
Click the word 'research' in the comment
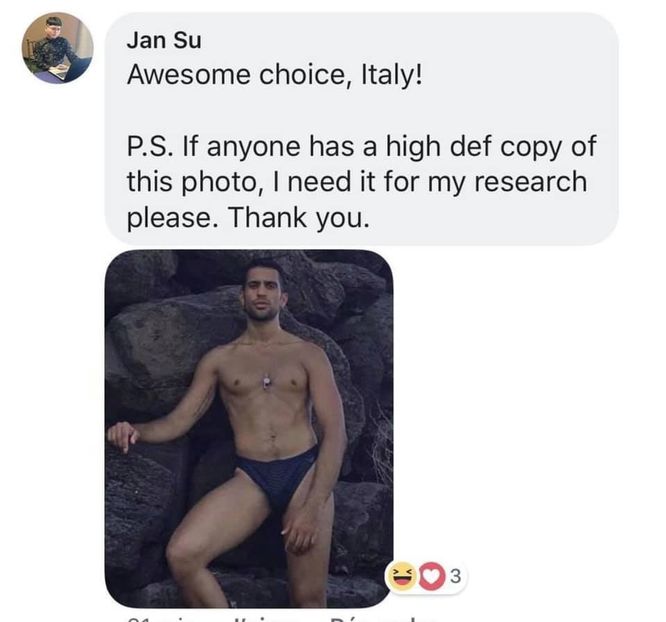click(531, 181)
